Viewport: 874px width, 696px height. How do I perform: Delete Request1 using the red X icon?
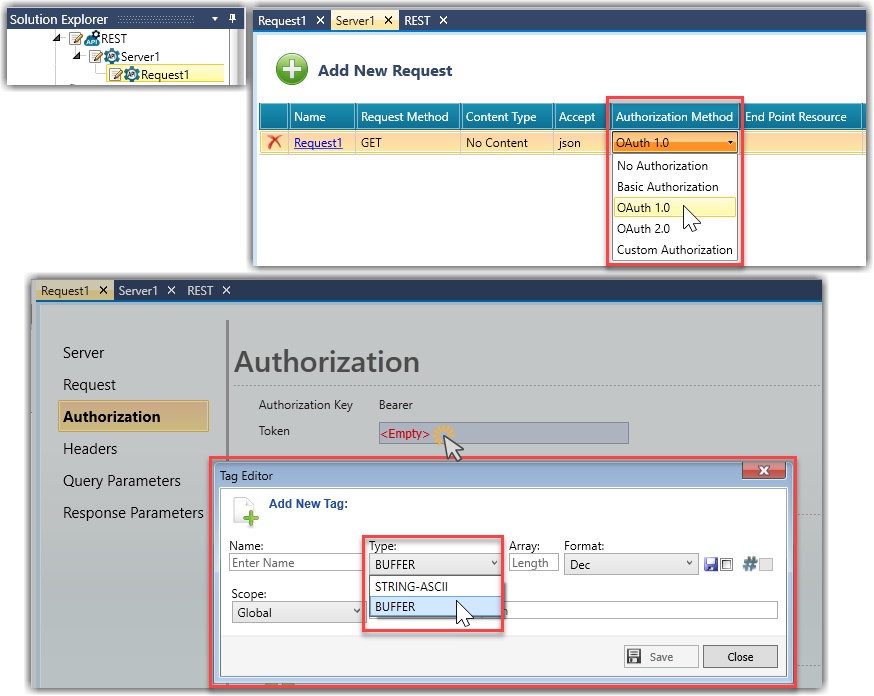point(274,142)
